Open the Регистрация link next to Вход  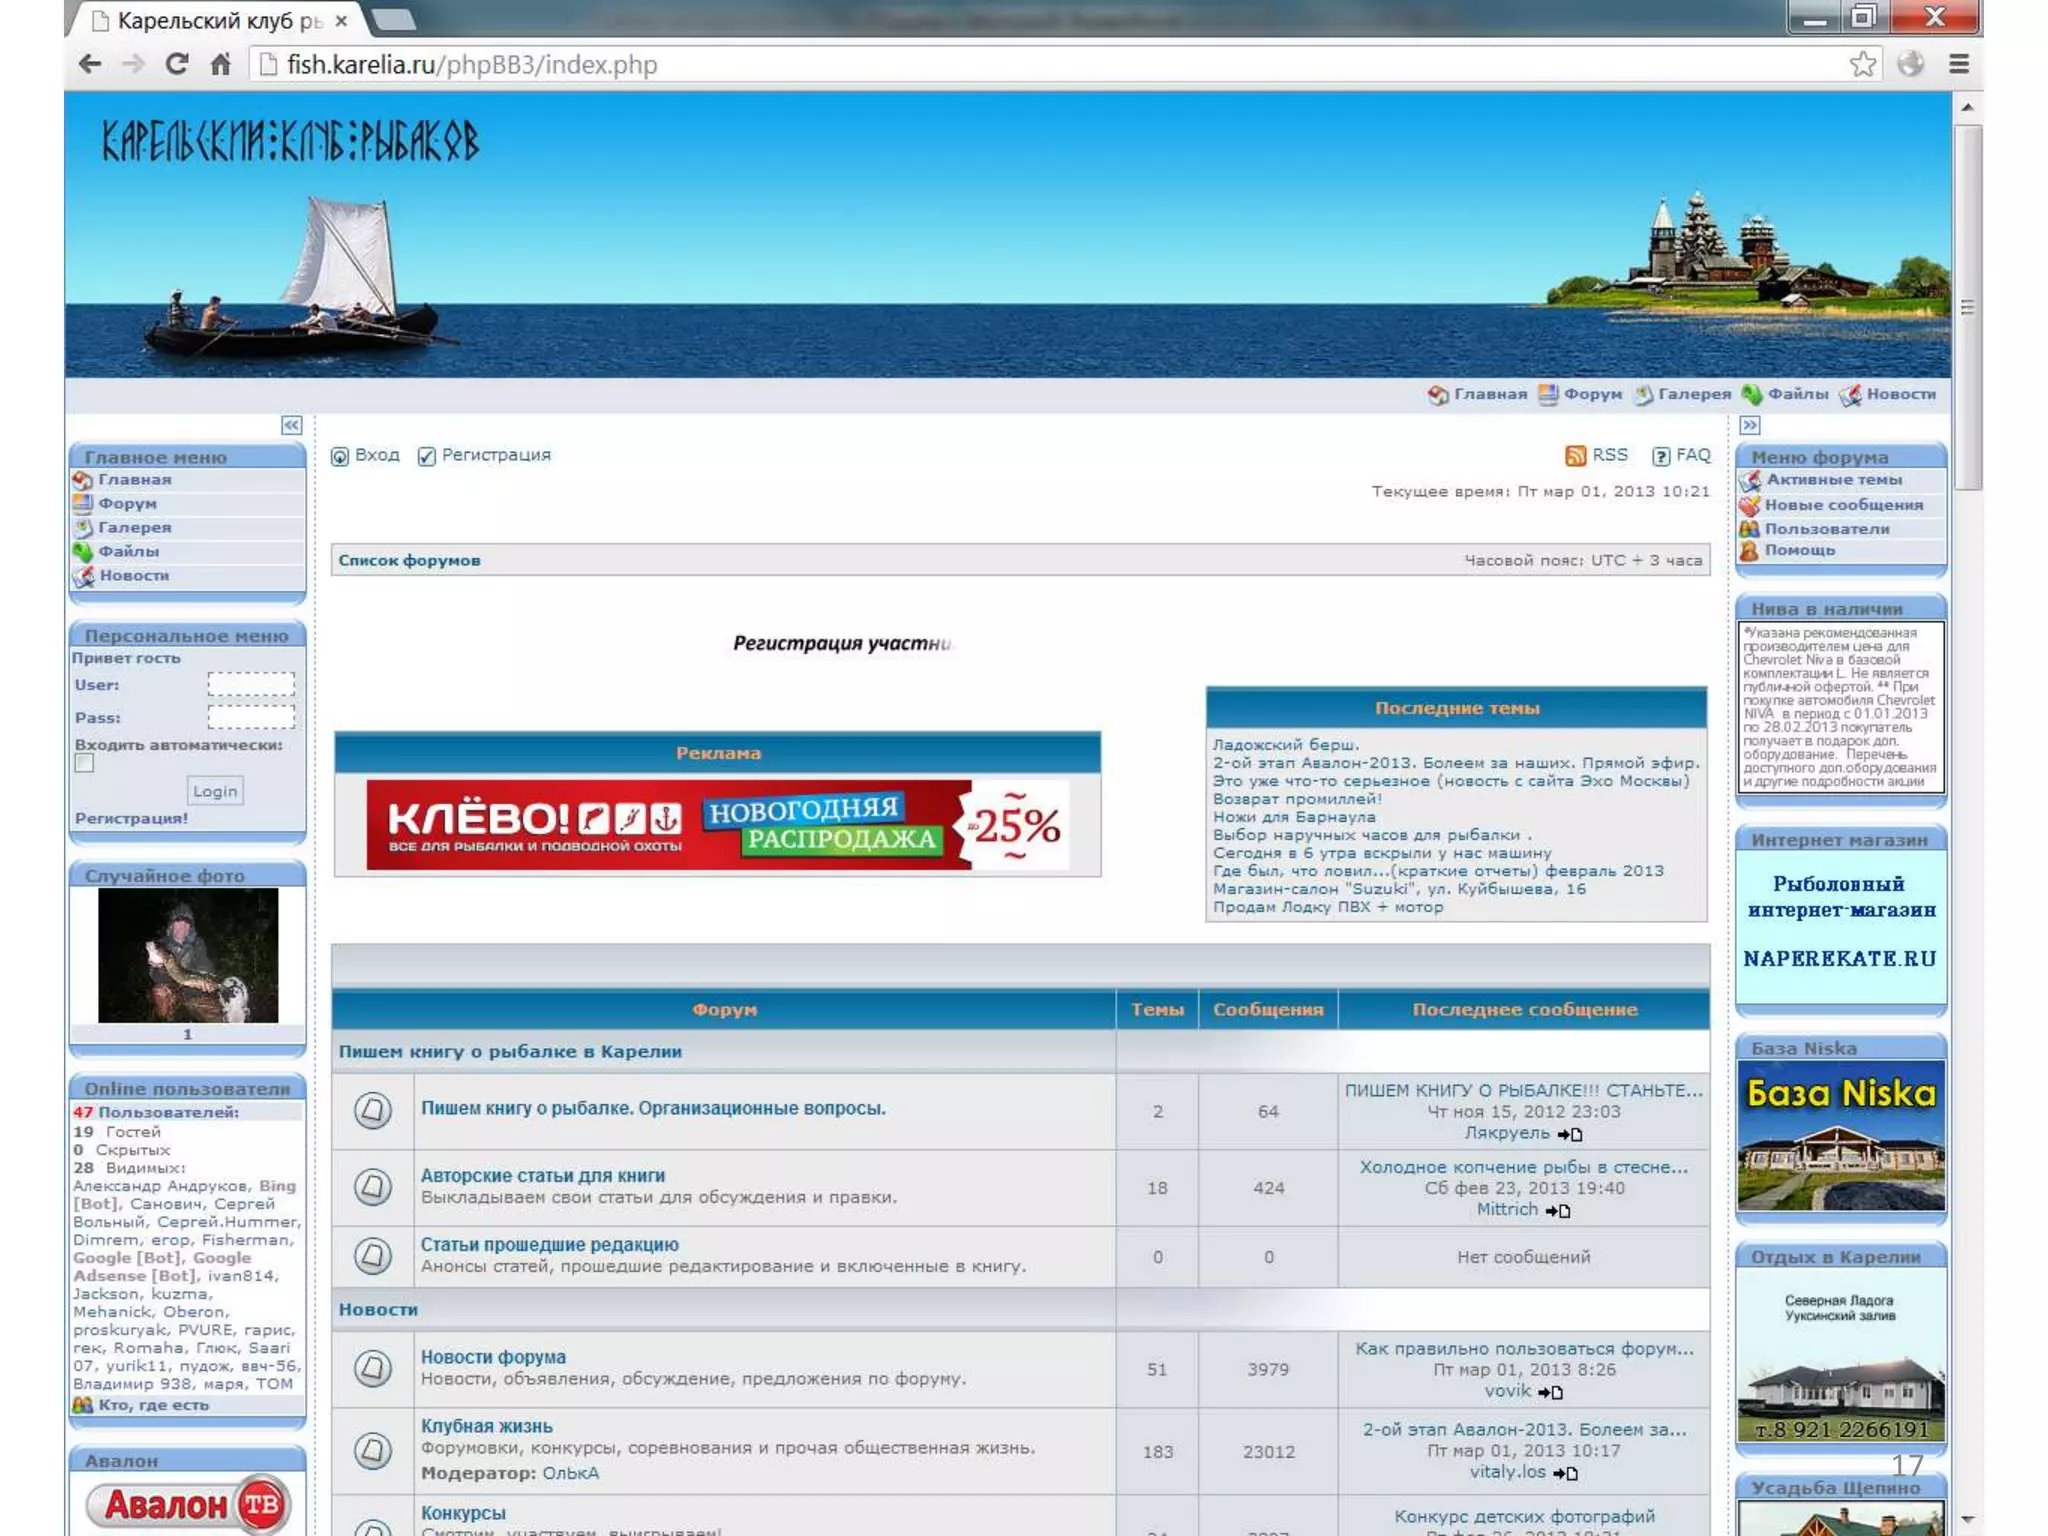click(495, 455)
